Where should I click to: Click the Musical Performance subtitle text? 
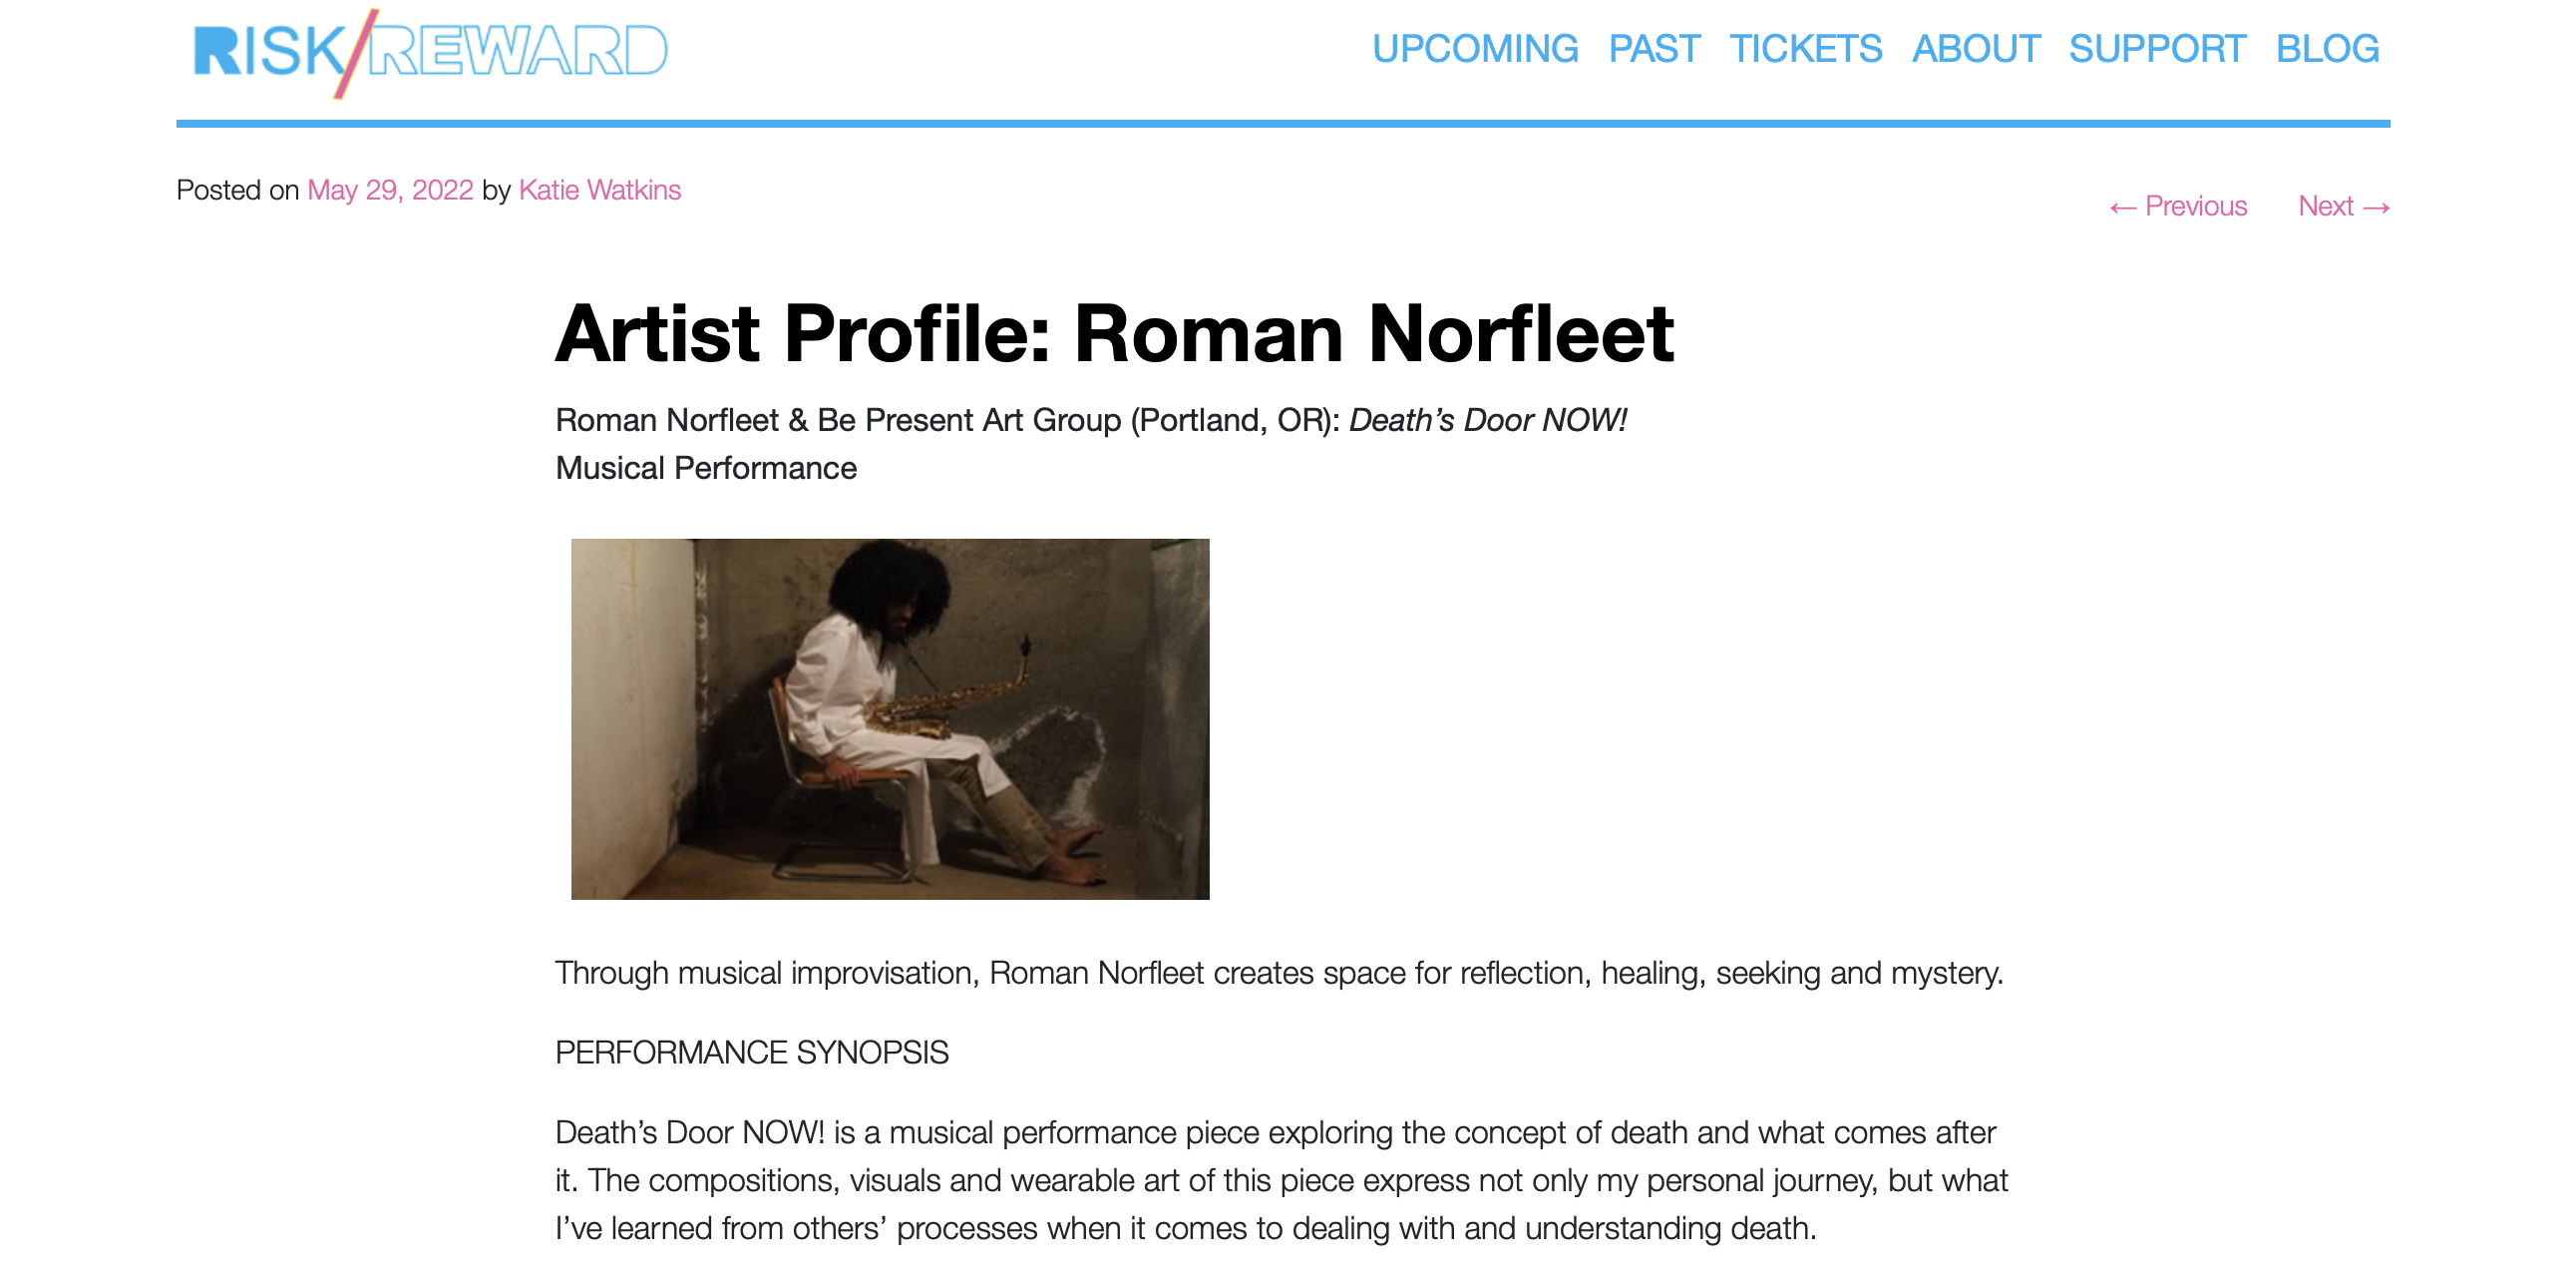(706, 468)
